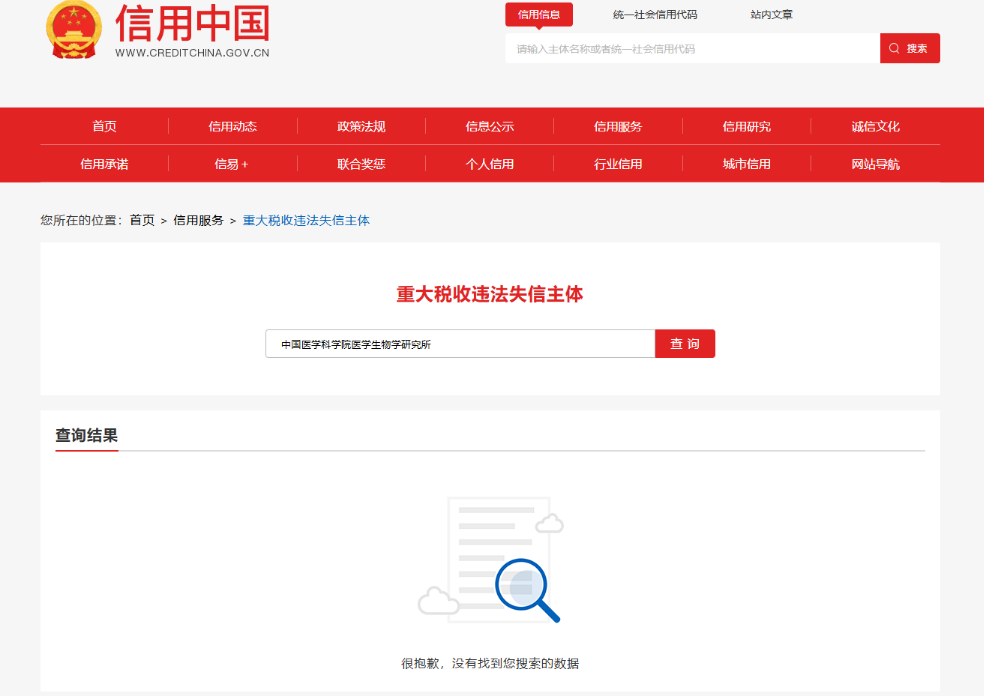This screenshot has height=696, width=984.
Task: Focus the top search box for 主体名称
Action: [693, 48]
